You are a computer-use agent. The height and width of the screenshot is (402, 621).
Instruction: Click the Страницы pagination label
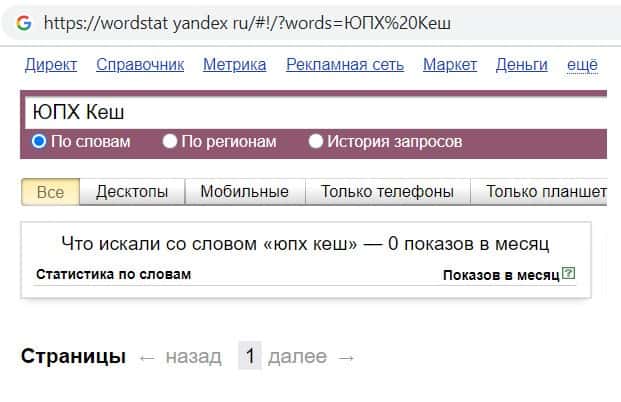click(74, 356)
